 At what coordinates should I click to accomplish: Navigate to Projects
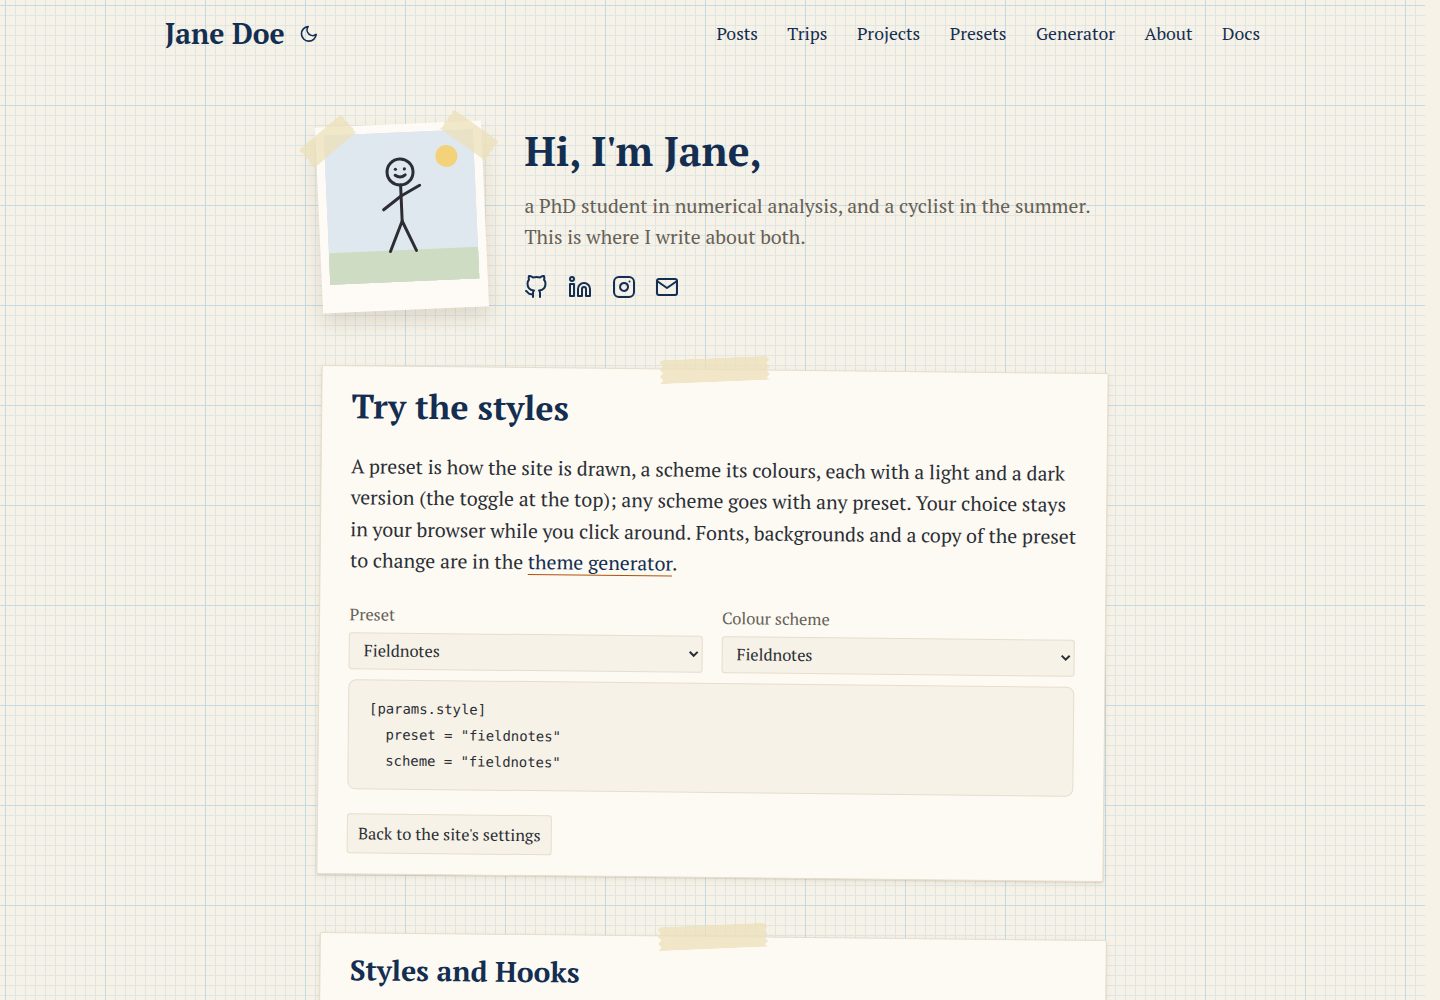point(888,34)
